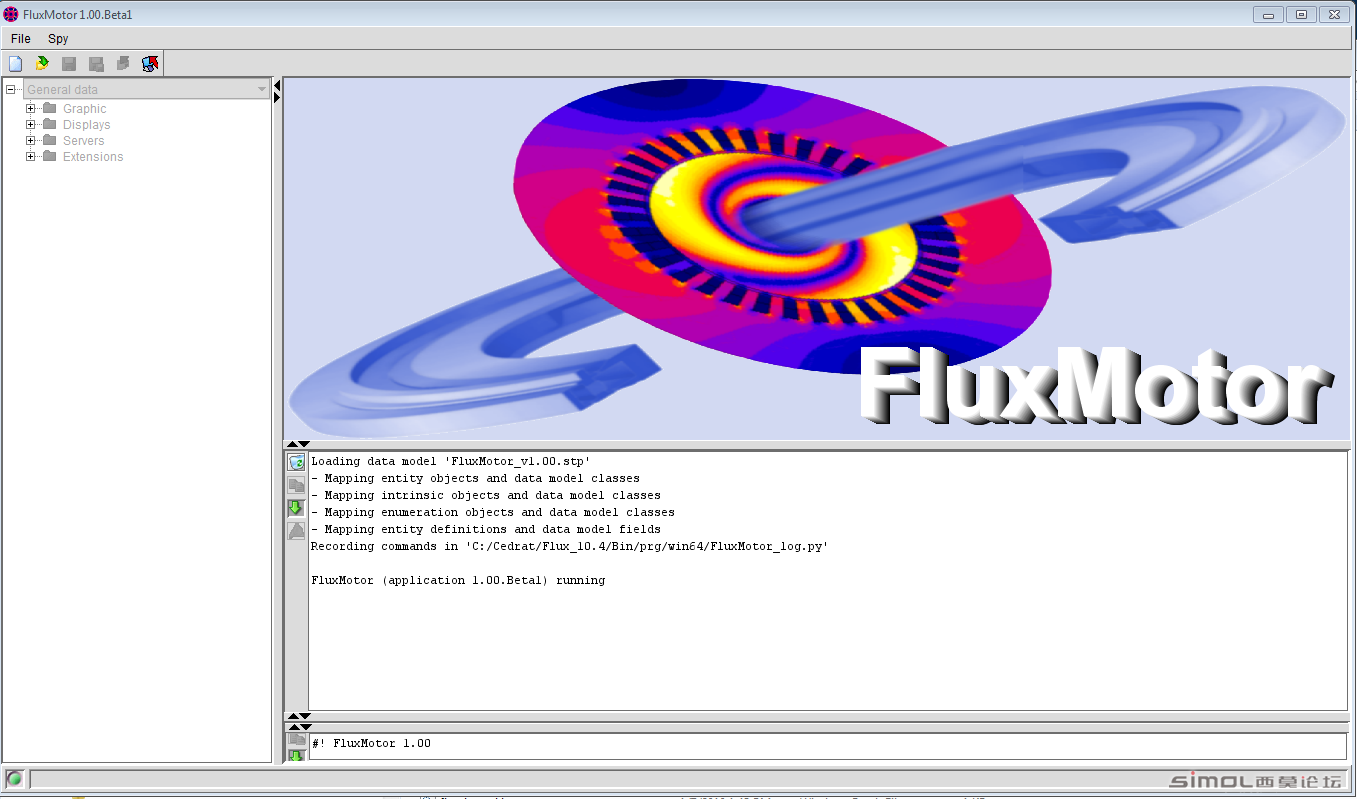Viewport: 1357px width, 799px height.
Task: Select the Servers tree item label
Action: click(x=83, y=141)
